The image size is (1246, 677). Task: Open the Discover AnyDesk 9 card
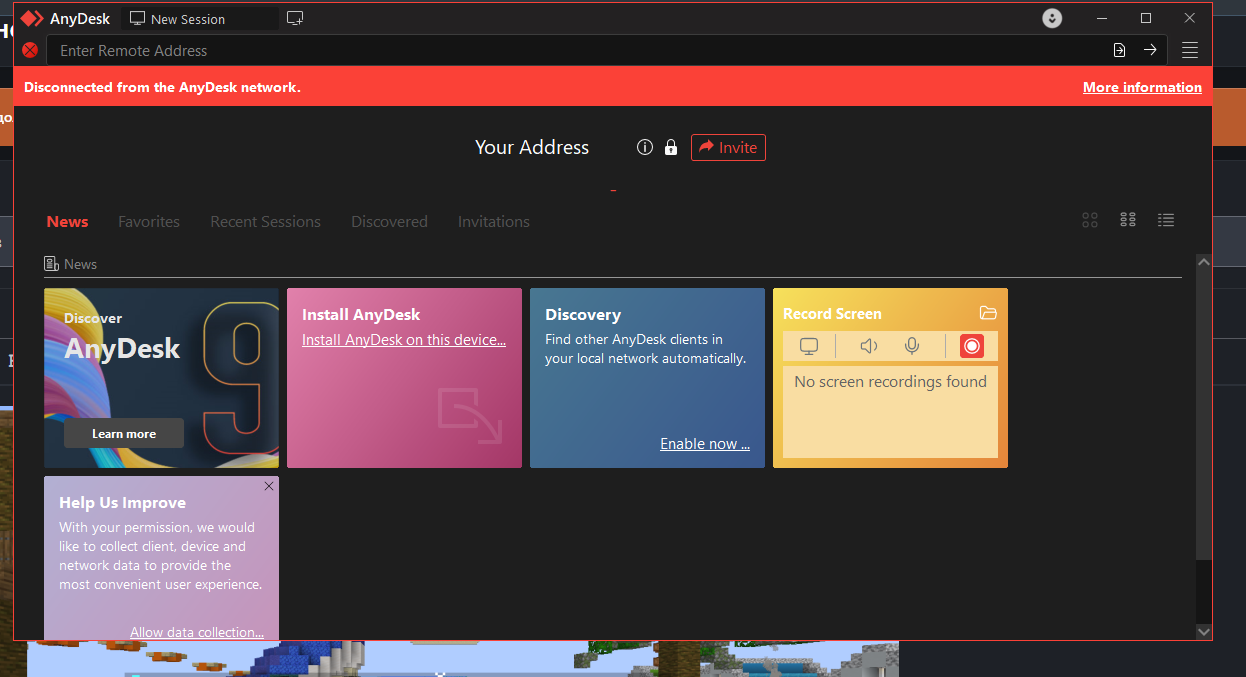pos(161,378)
